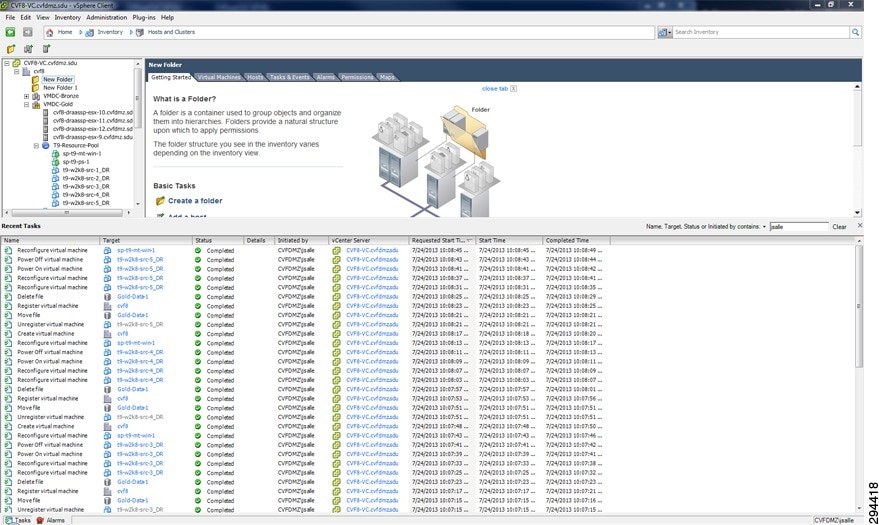The width and height of the screenshot is (879, 525).
Task: Click the New Folder 1 folder icon
Action: tap(35, 88)
